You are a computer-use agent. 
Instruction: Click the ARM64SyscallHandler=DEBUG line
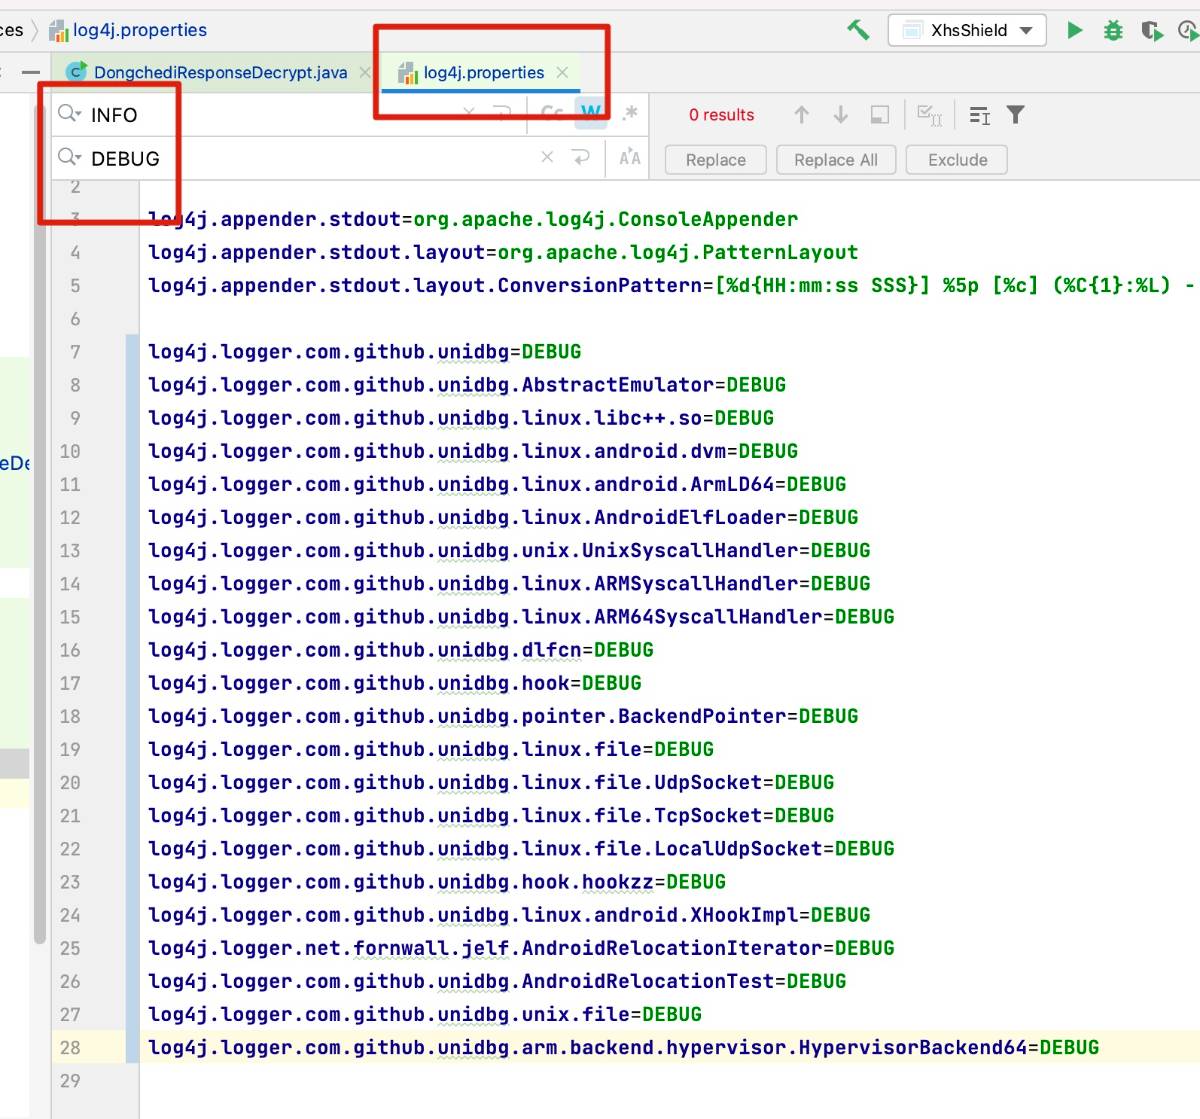pyautogui.click(x=521, y=617)
